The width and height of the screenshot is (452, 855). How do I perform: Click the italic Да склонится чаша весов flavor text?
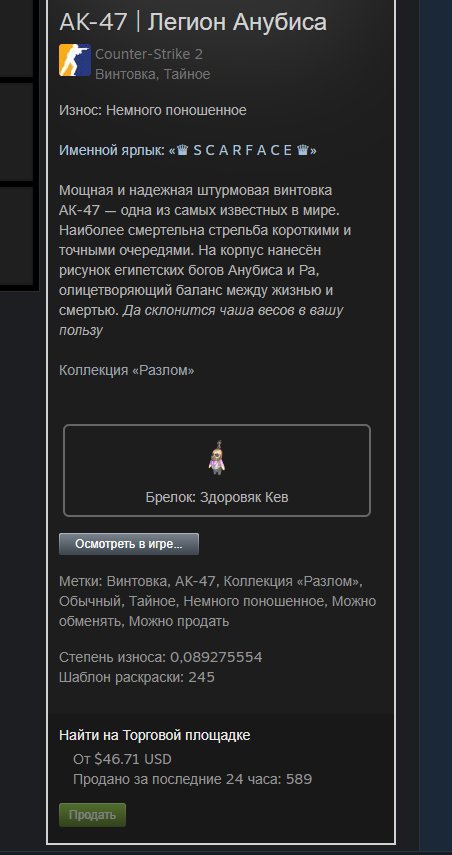pyautogui.click(x=201, y=320)
